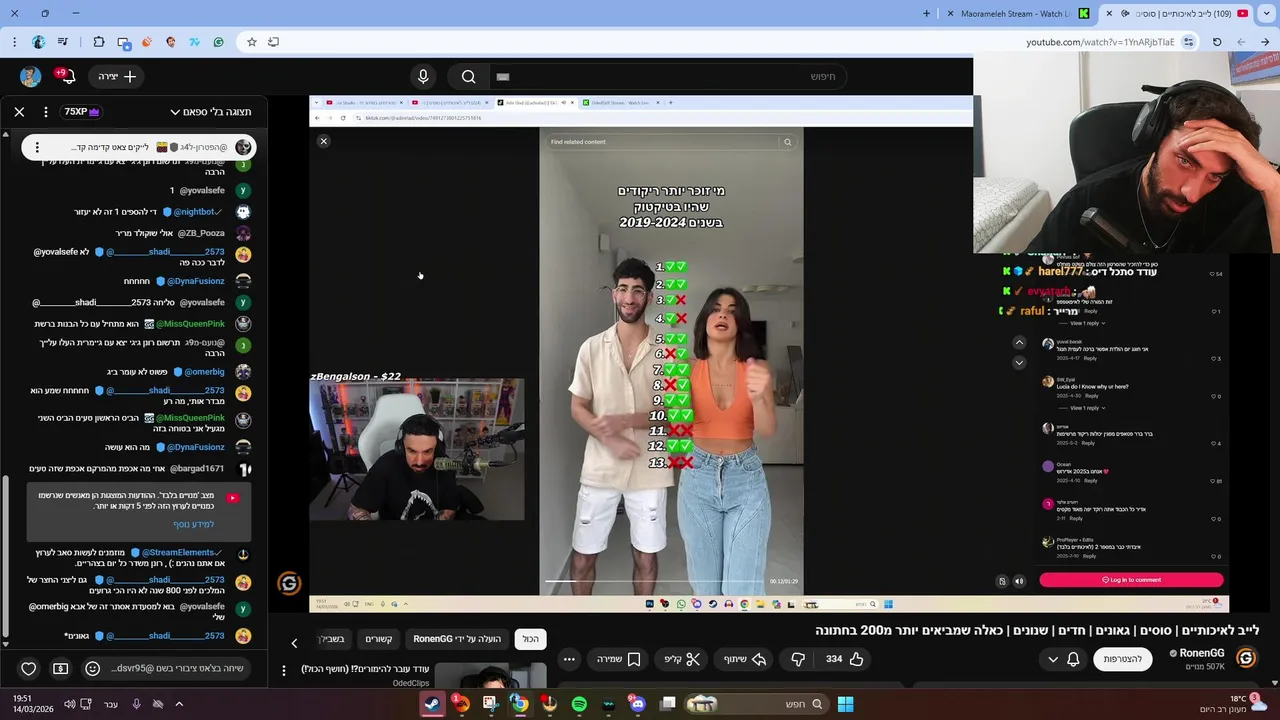The width and height of the screenshot is (1280, 720).
Task: Open more actions (three dots) under video
Action: pos(569,659)
